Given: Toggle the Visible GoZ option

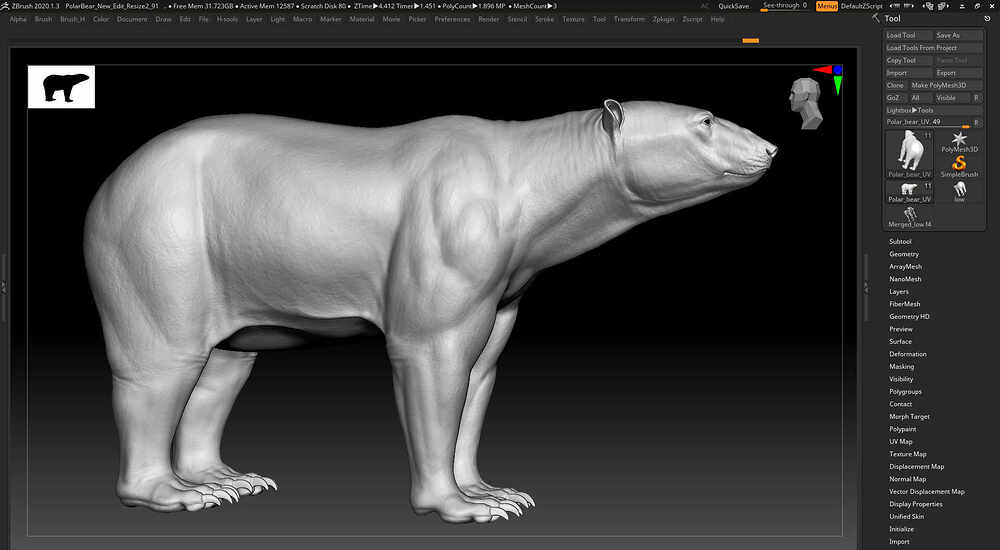Looking at the screenshot, I should [x=950, y=98].
